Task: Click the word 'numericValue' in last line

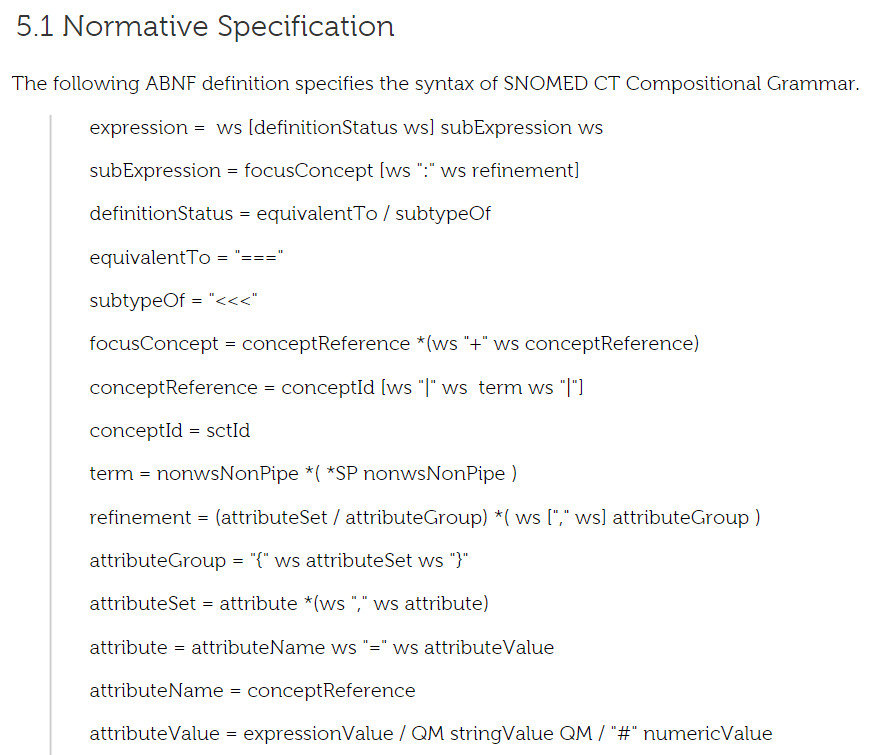Action: point(707,733)
